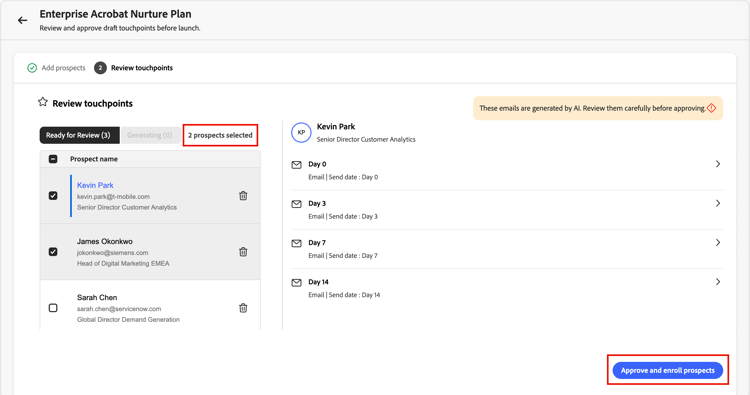Viewport: 750px width, 395px height.
Task: Click the envelope icon for Day 3
Action: pos(297,204)
